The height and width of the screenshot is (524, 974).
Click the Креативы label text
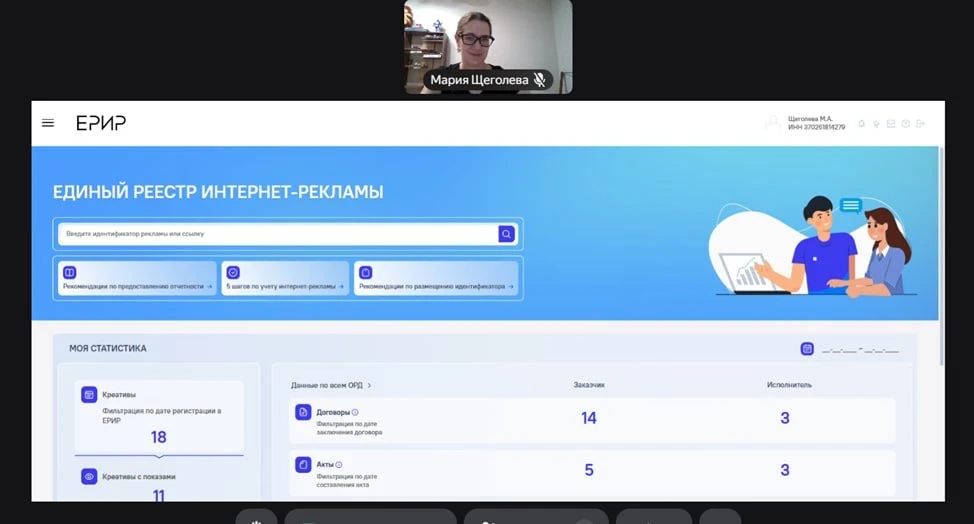(119, 394)
